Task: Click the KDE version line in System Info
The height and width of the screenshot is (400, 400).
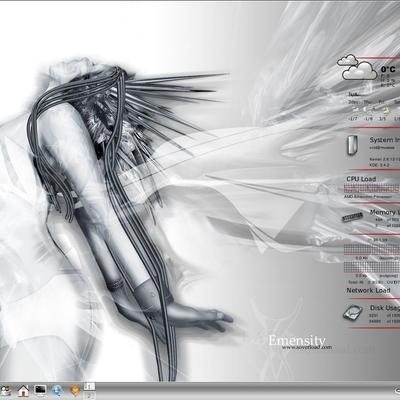Action: click(378, 165)
